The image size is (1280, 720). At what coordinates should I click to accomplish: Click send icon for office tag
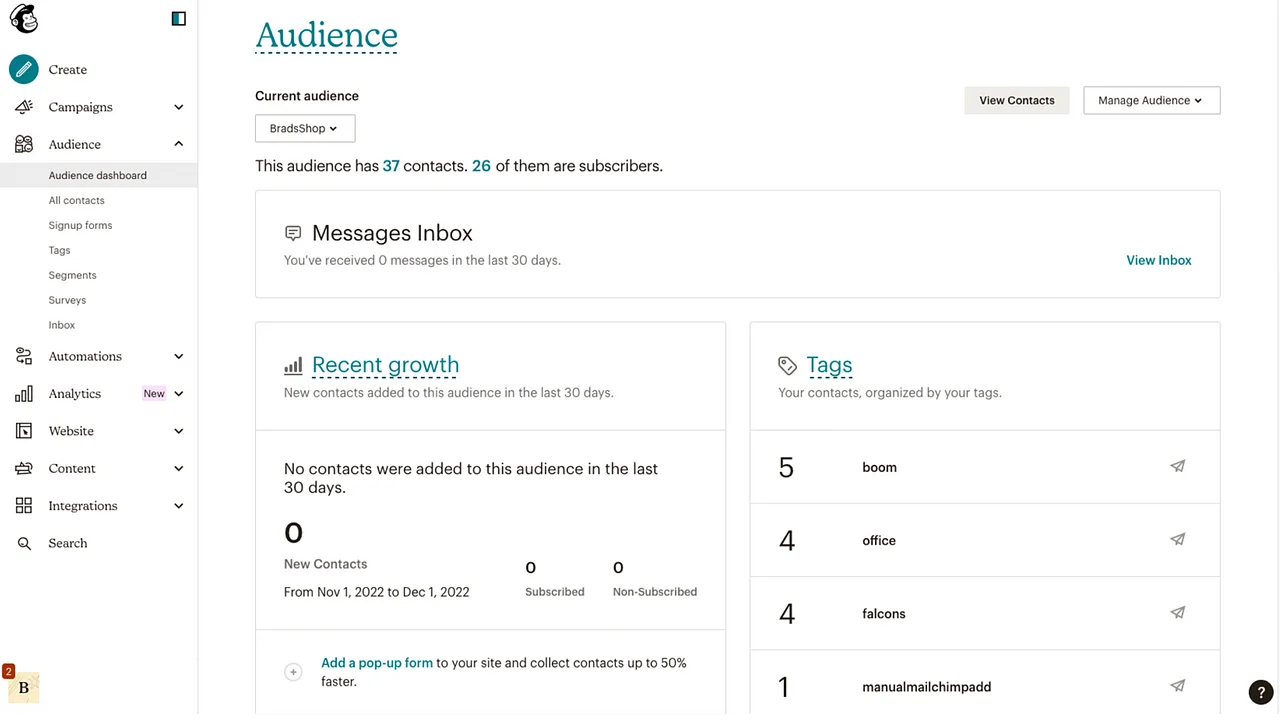pyautogui.click(x=1177, y=540)
